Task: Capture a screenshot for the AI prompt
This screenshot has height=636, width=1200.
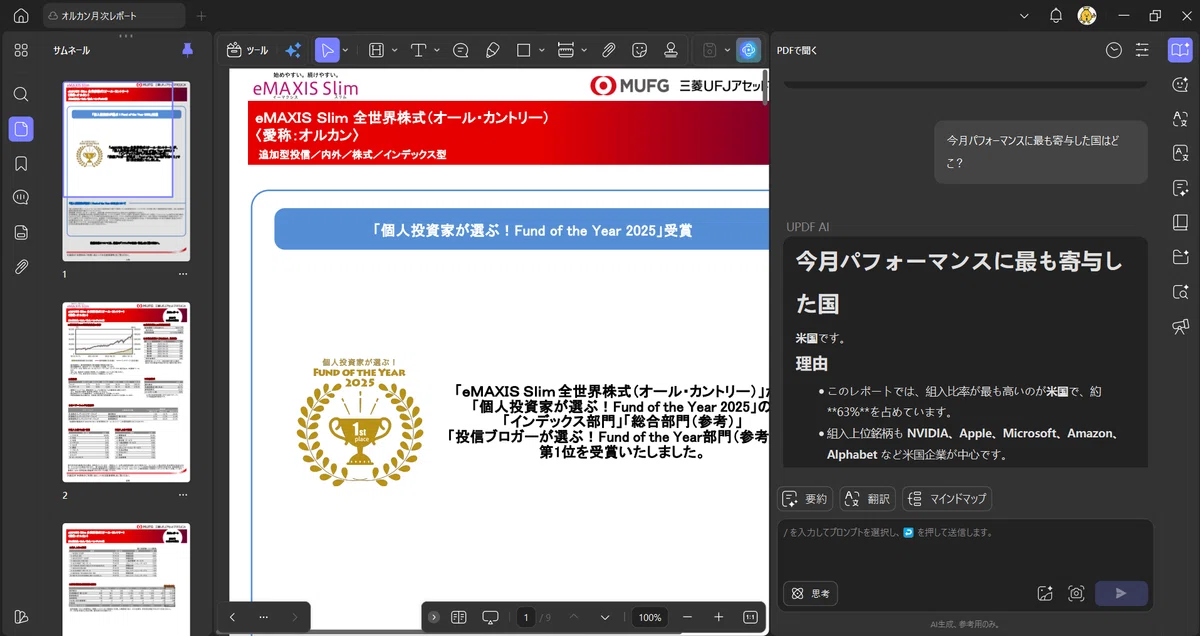Action: 1076,593
